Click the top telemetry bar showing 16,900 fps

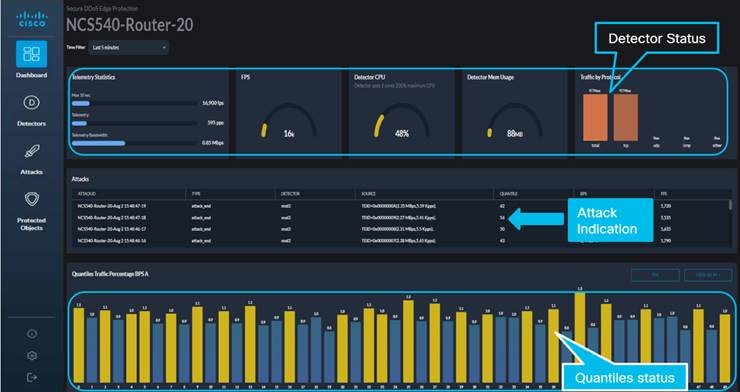[134, 103]
